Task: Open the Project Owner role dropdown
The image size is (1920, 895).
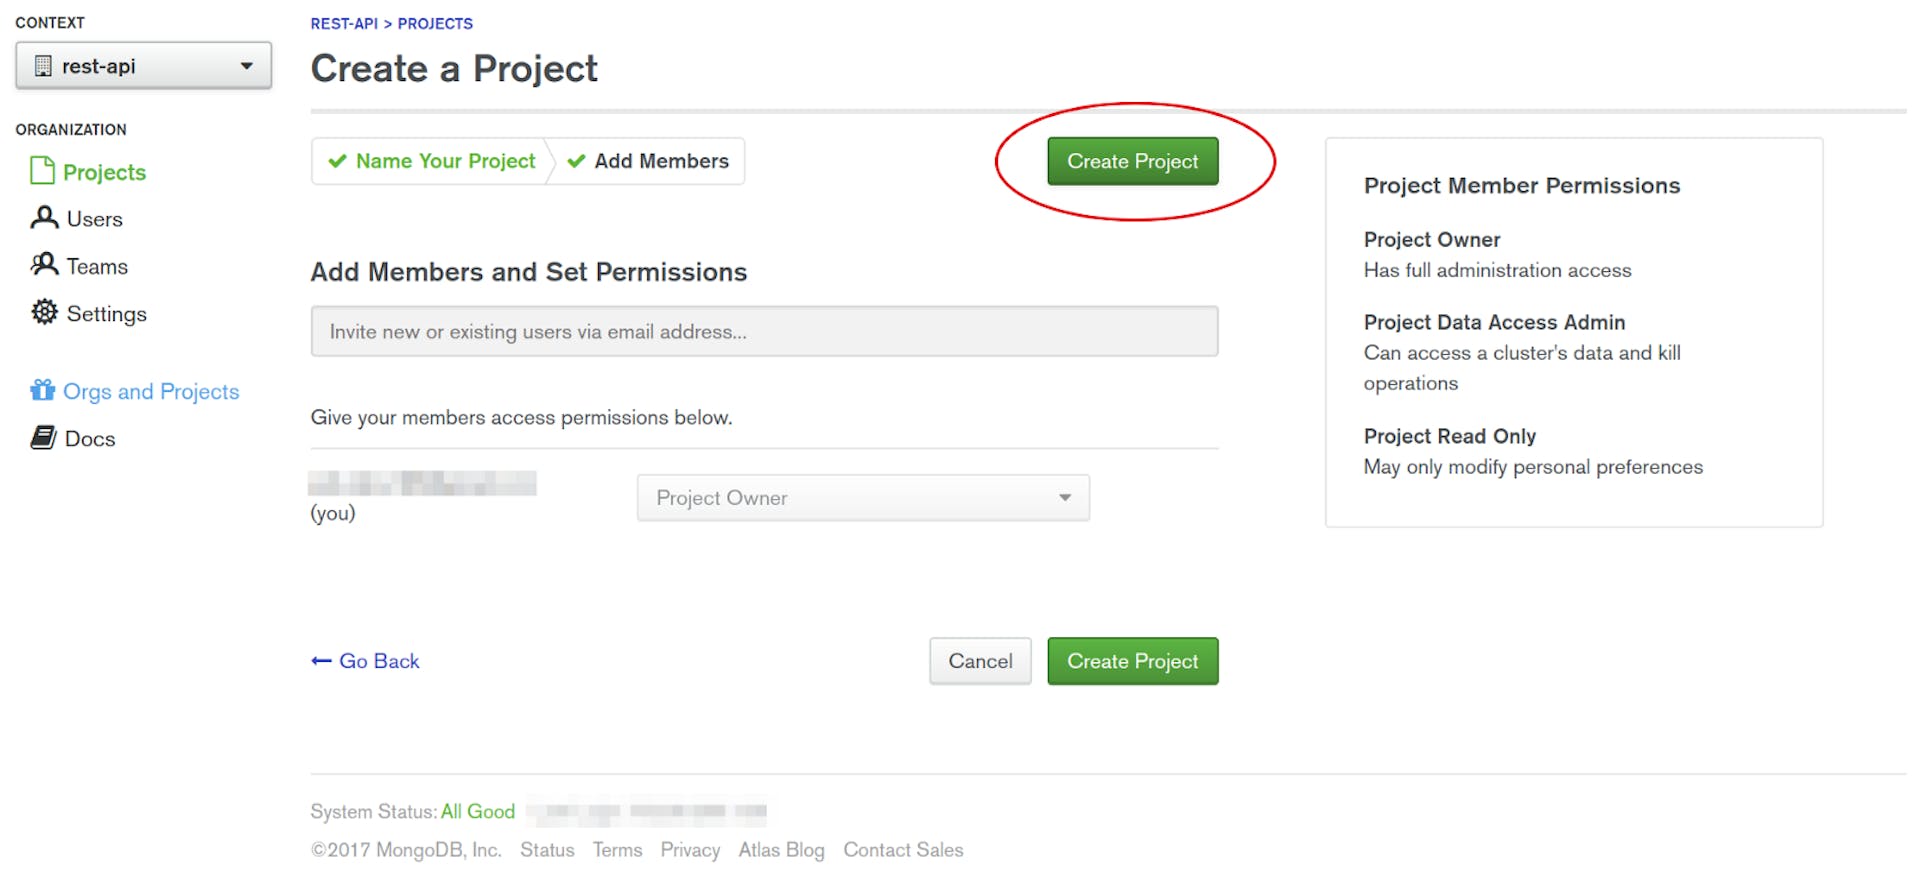Action: (862, 497)
